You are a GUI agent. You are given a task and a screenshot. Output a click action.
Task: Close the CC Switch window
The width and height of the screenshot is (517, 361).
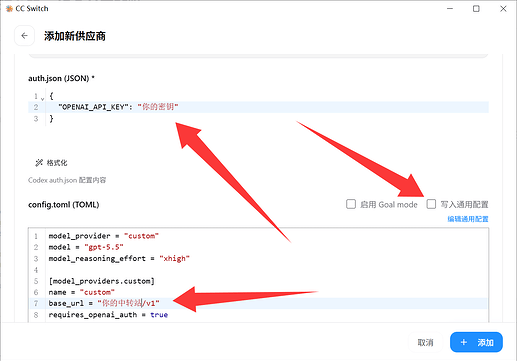coord(503,9)
